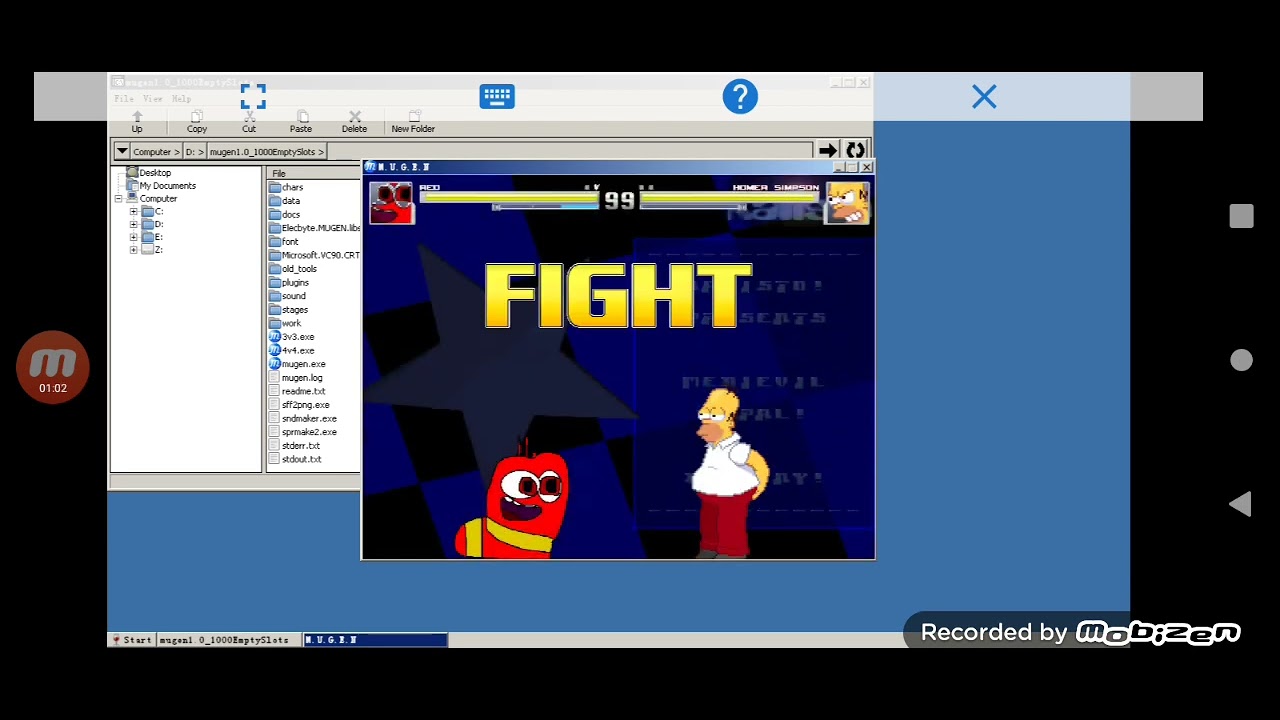Click the refresh icon beside address bar
The height and width of the screenshot is (720, 1280).
click(x=855, y=150)
